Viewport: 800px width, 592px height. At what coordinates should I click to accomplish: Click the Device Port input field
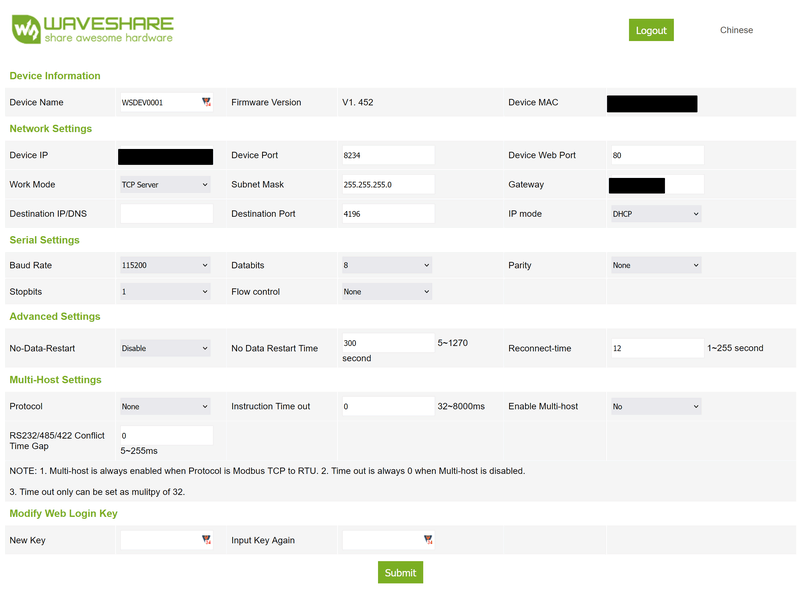point(386,155)
